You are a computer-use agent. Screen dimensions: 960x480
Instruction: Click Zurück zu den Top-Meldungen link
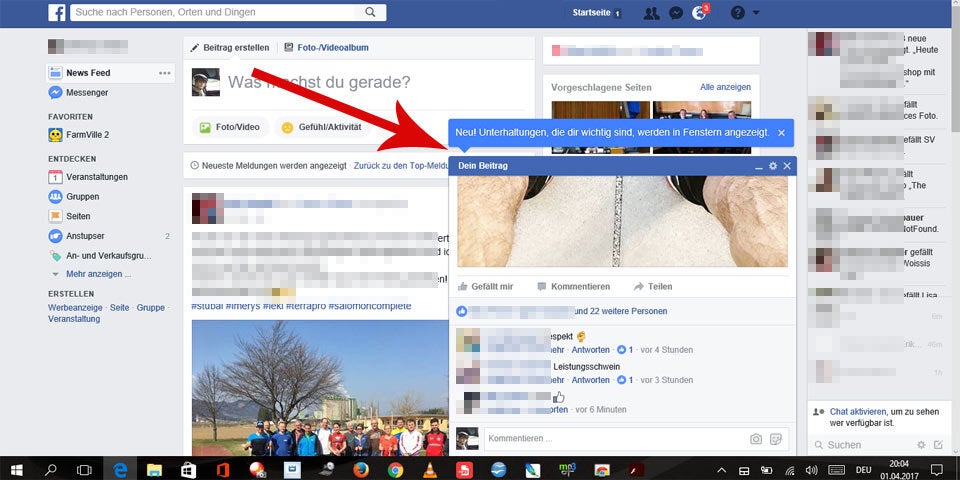click(402, 165)
